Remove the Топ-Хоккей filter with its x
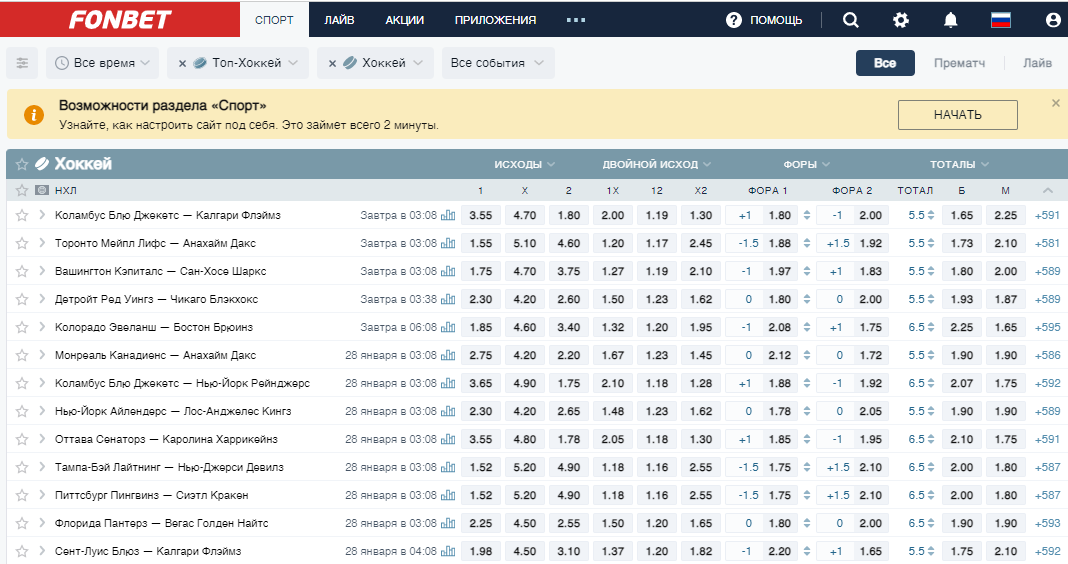Viewport: 1068px width, 564px height. pyautogui.click(x=182, y=63)
